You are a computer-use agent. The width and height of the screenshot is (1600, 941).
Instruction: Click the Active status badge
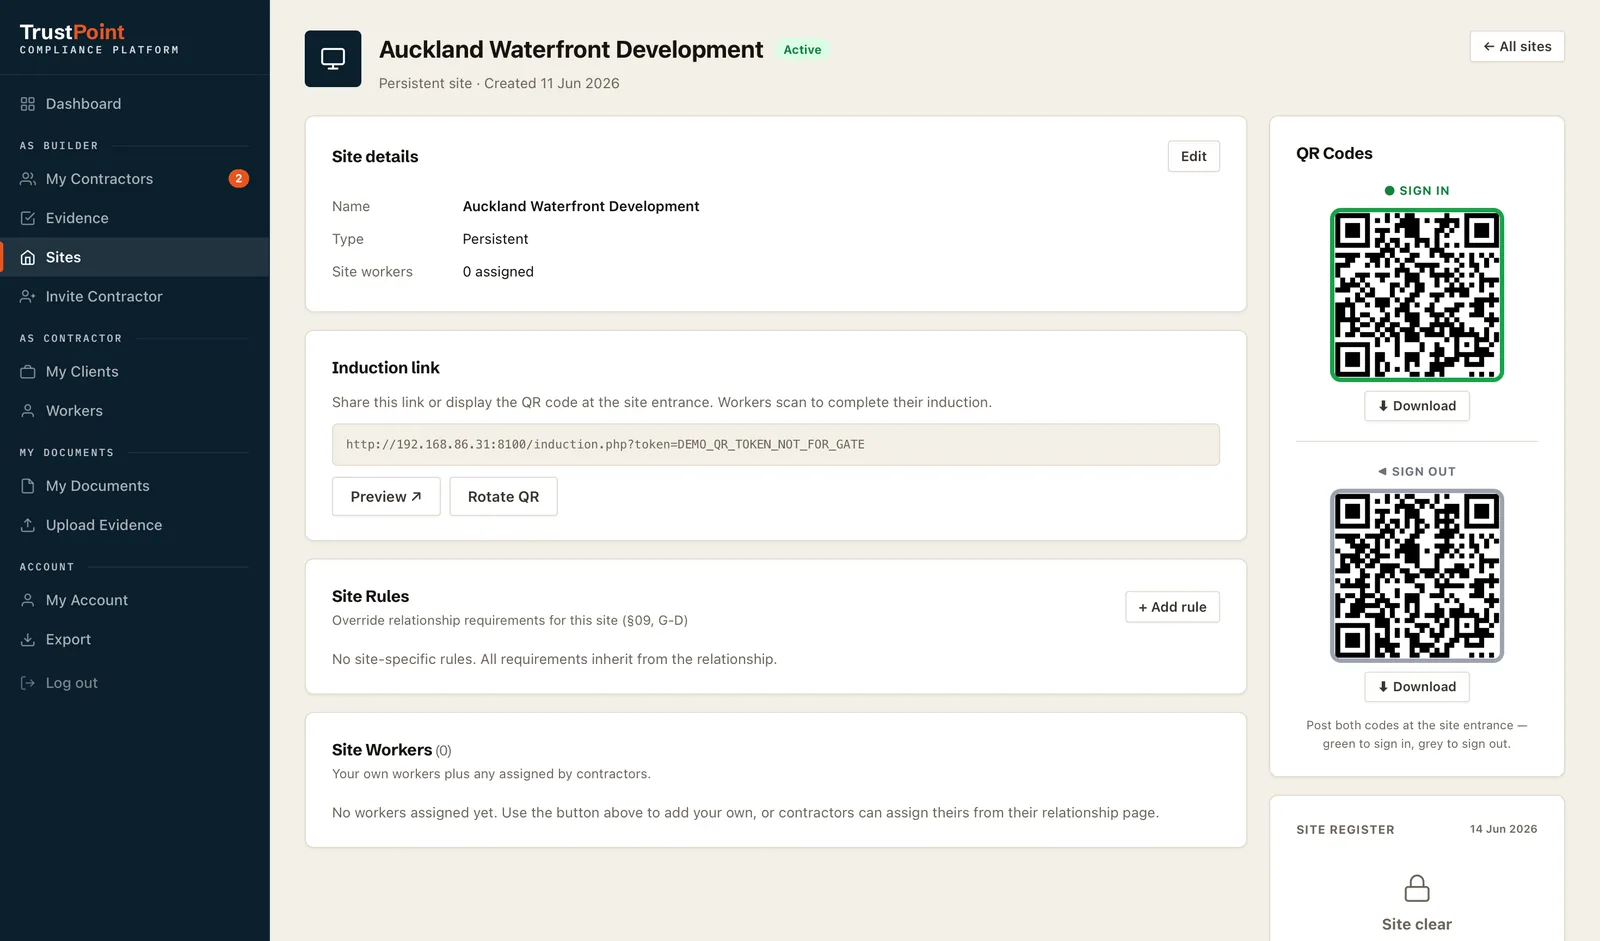tap(802, 50)
